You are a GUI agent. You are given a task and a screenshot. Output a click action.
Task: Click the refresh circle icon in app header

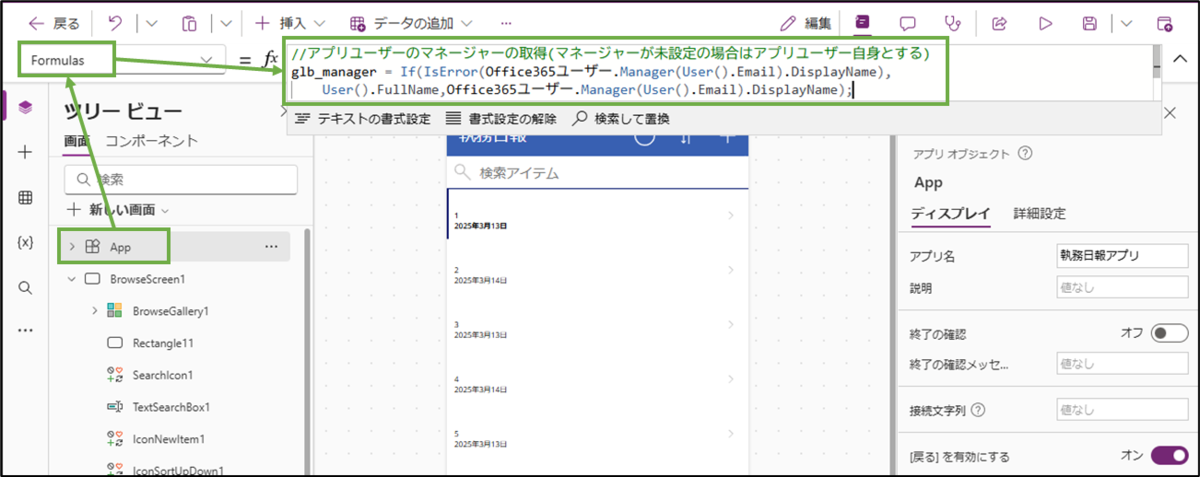[646, 138]
